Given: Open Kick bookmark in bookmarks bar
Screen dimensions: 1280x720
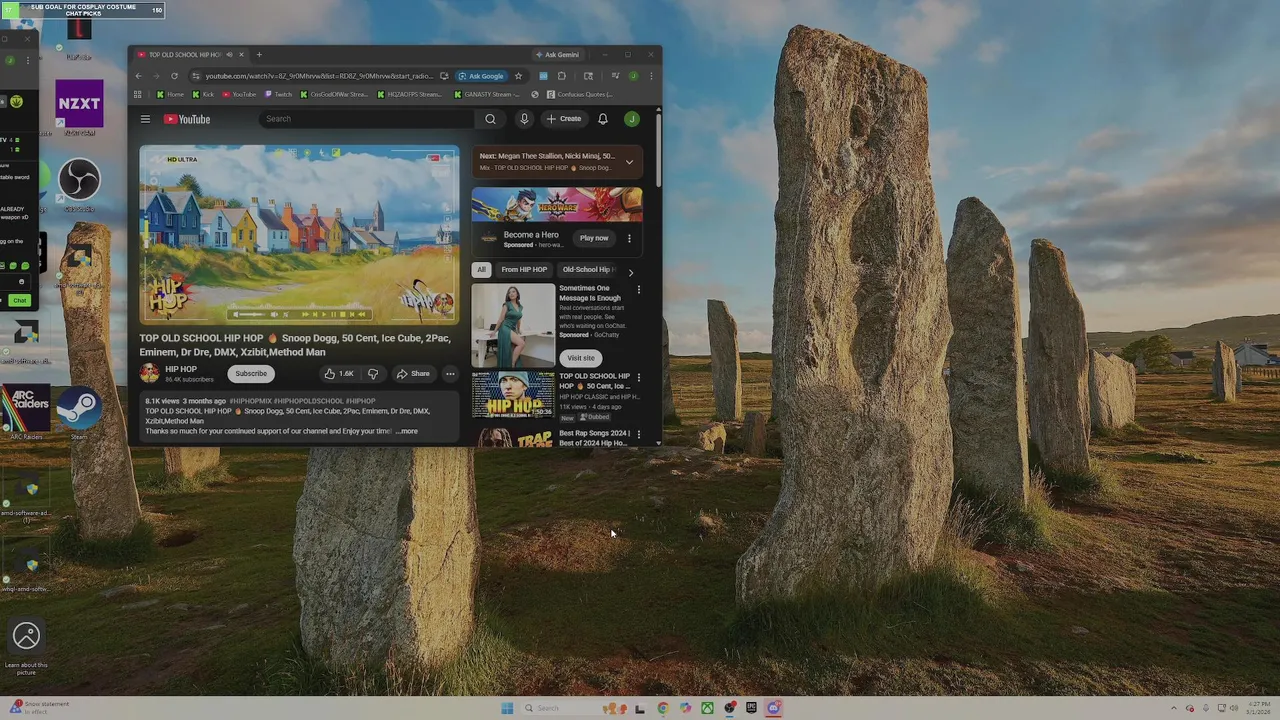Looking at the screenshot, I should [203, 95].
